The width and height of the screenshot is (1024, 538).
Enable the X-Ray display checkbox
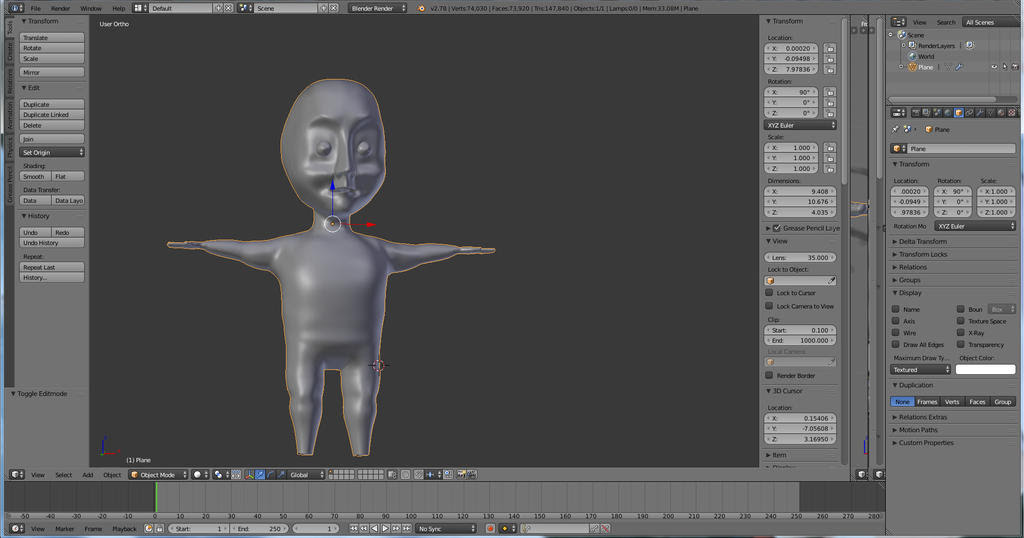[961, 332]
